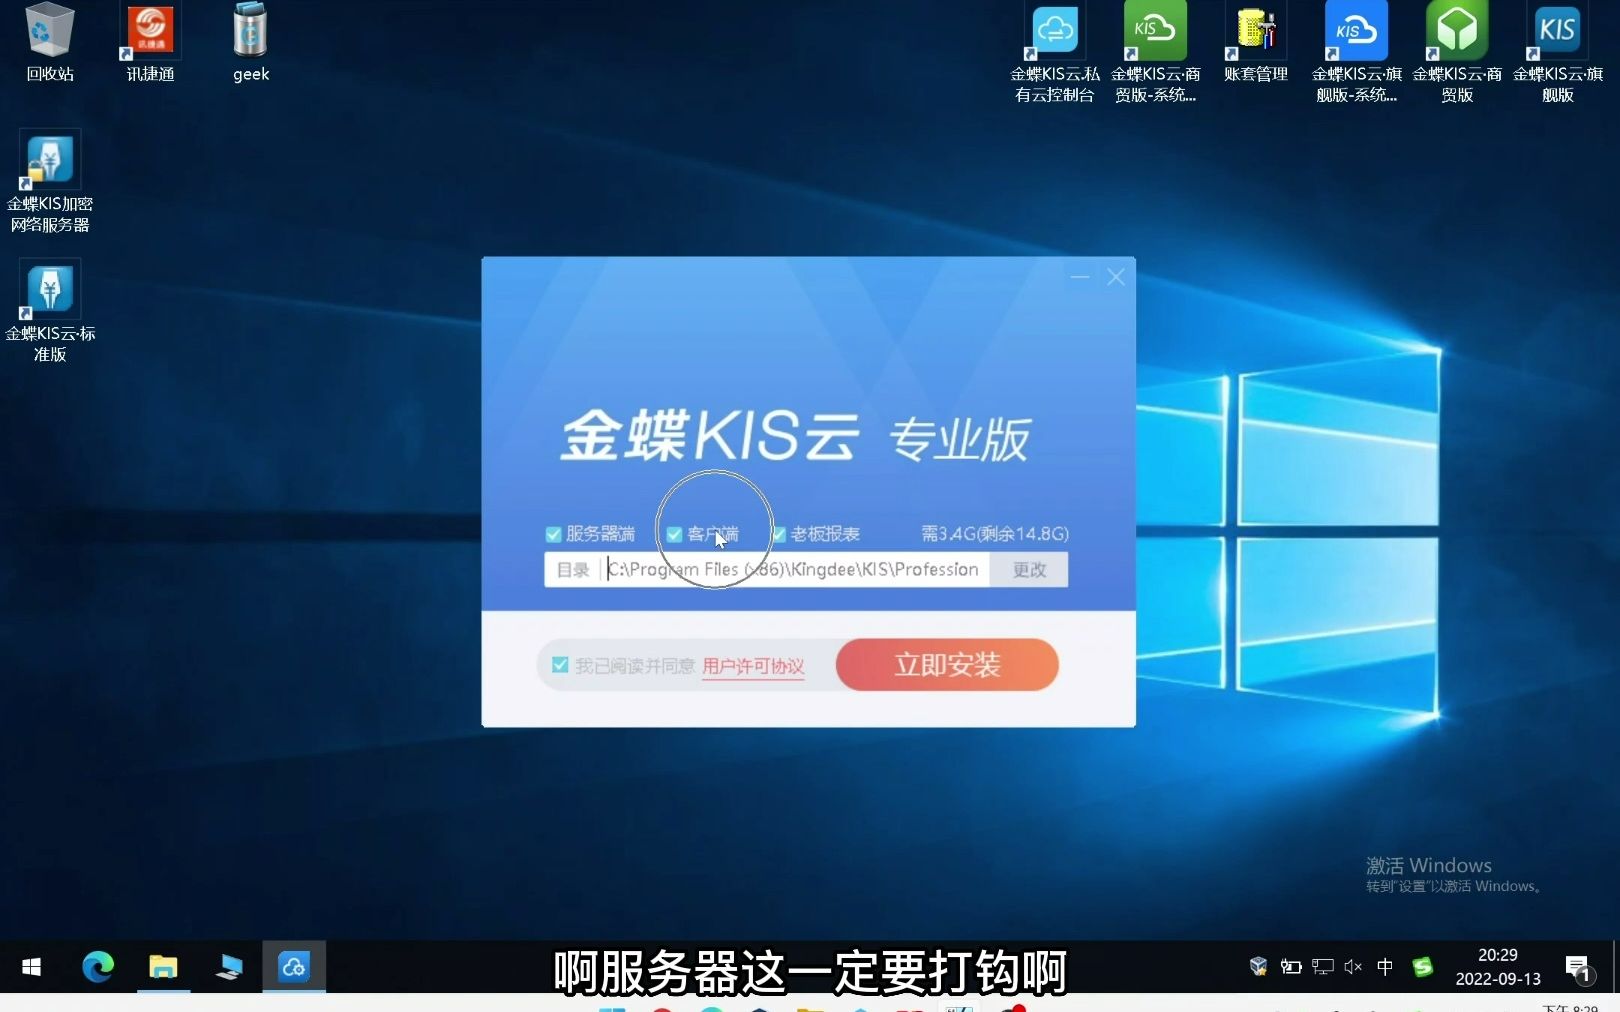
Task: Open File Explorer from the taskbar
Action: coord(163,967)
